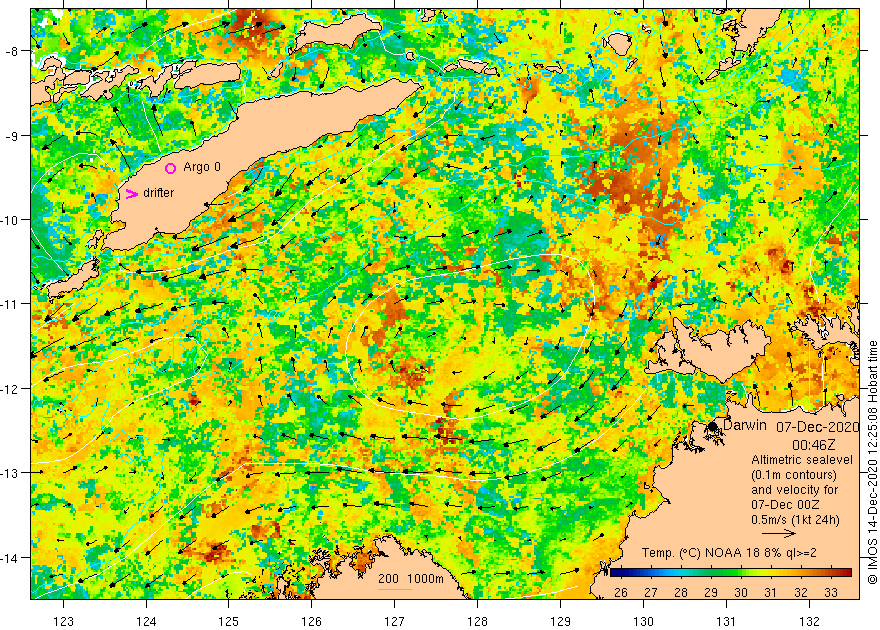Image resolution: width=880 pixels, height=630 pixels.
Task: Click the '00:46Z' time text
Action: [814, 445]
